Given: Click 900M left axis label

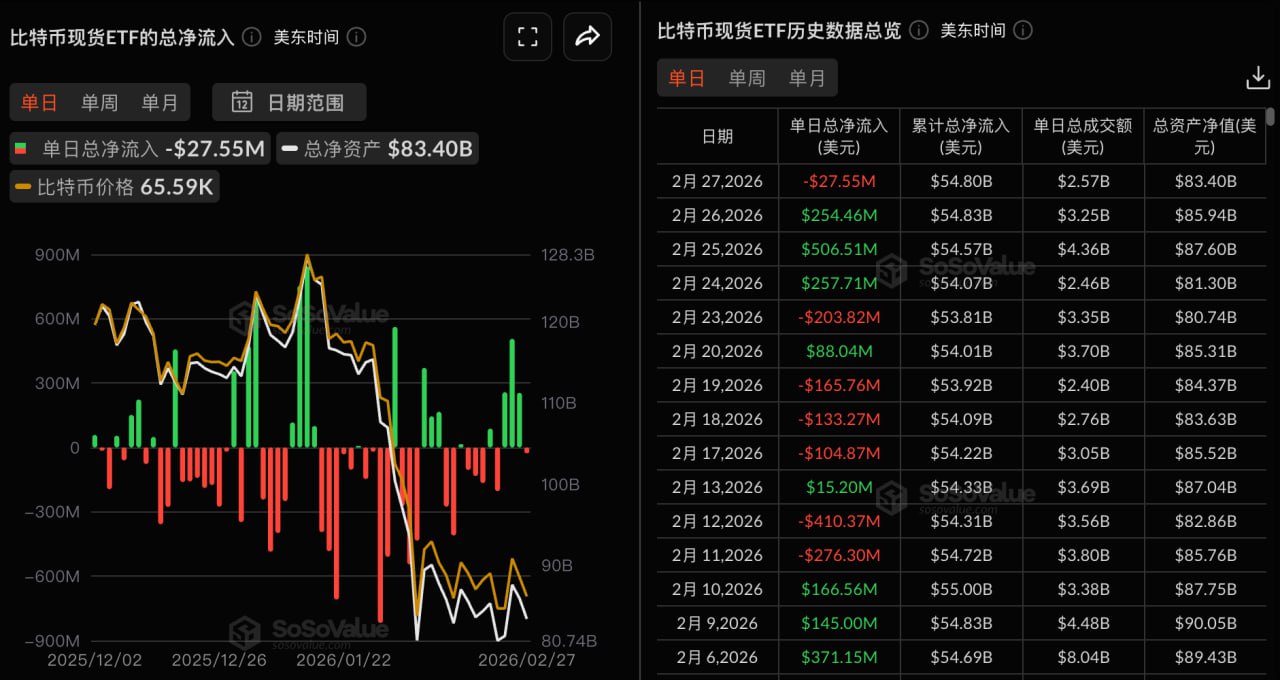Looking at the screenshot, I should [57, 255].
